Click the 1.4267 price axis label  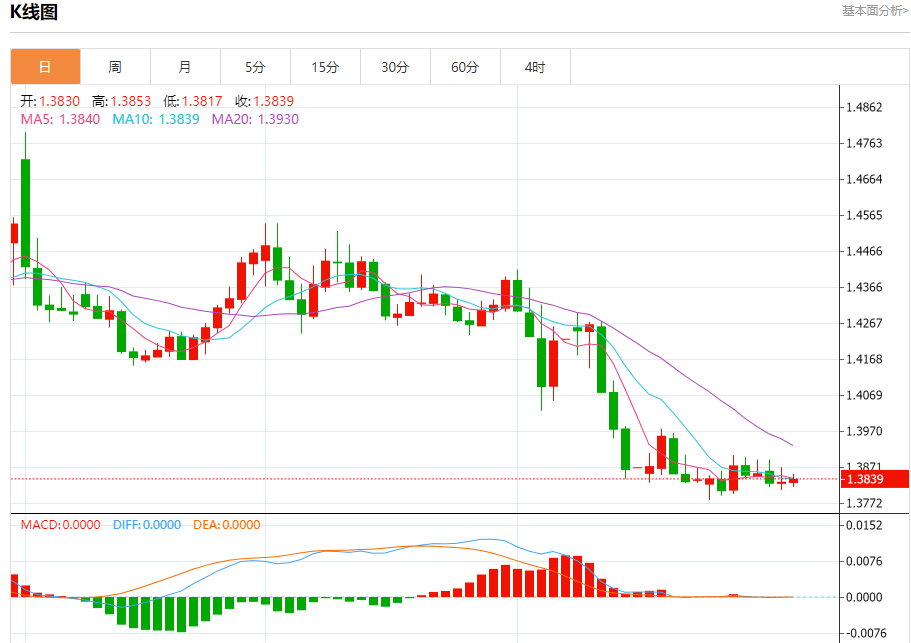click(865, 324)
